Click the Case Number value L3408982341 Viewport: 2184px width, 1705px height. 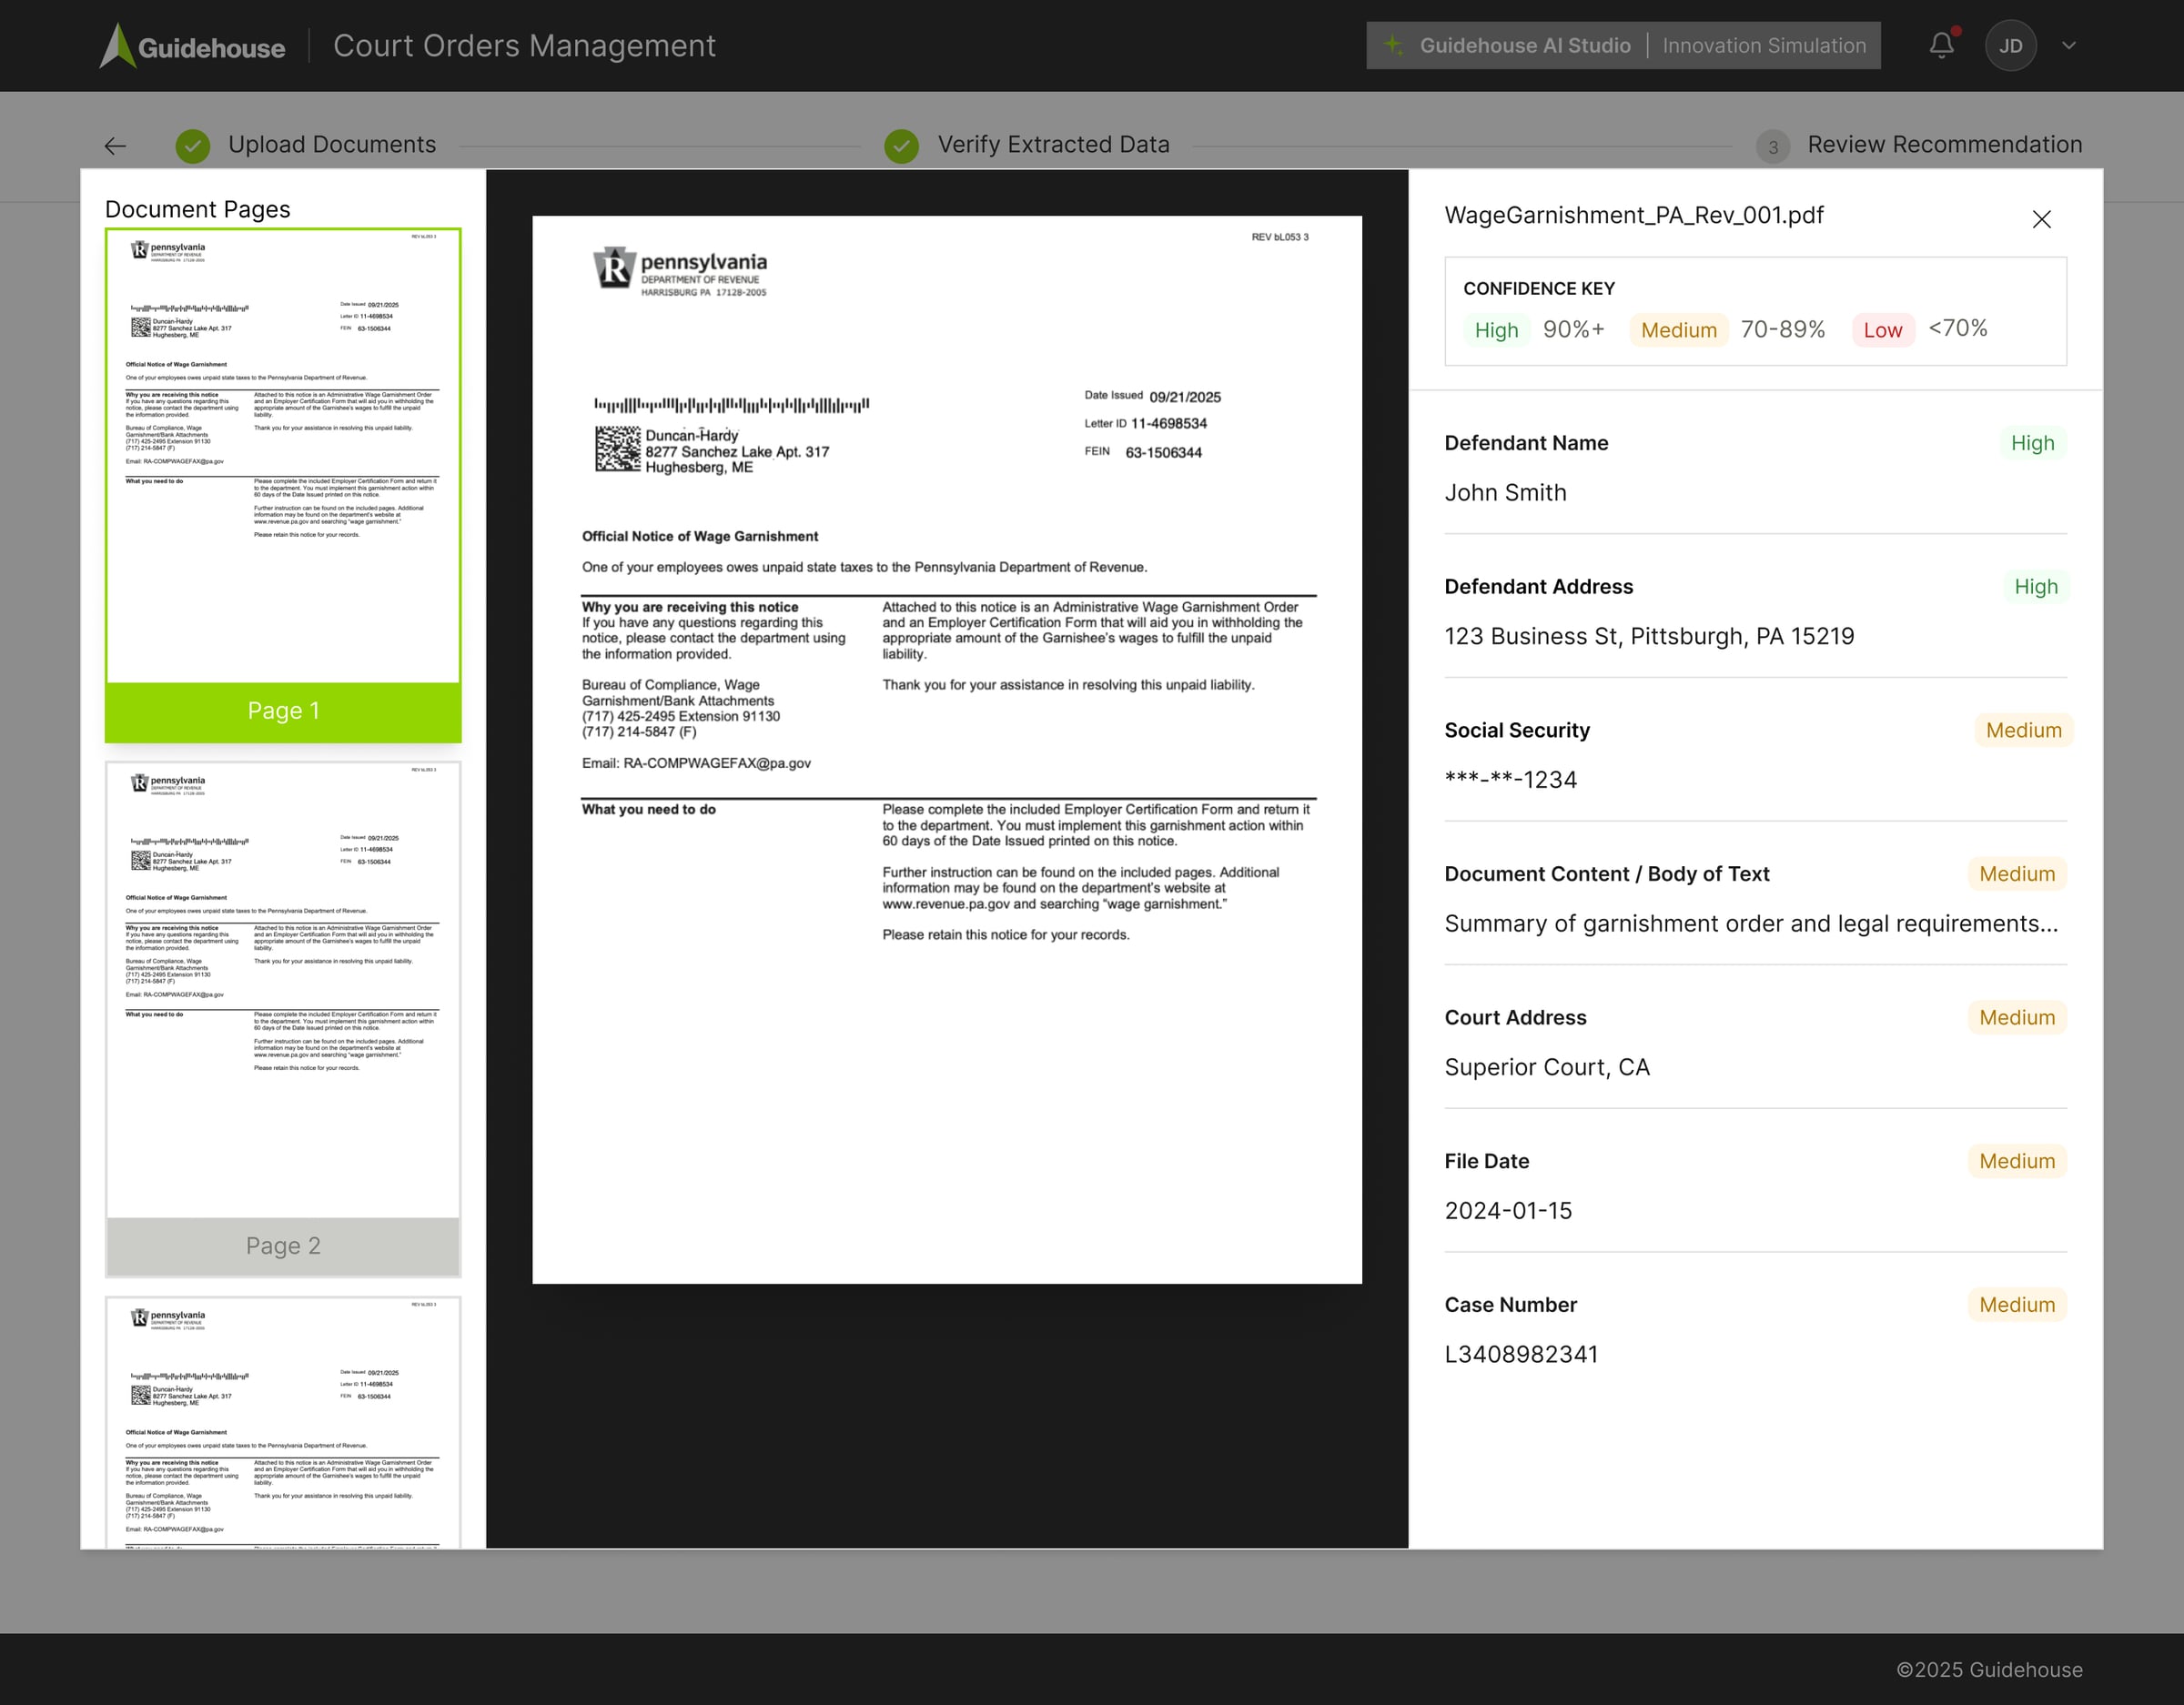[x=1522, y=1354]
